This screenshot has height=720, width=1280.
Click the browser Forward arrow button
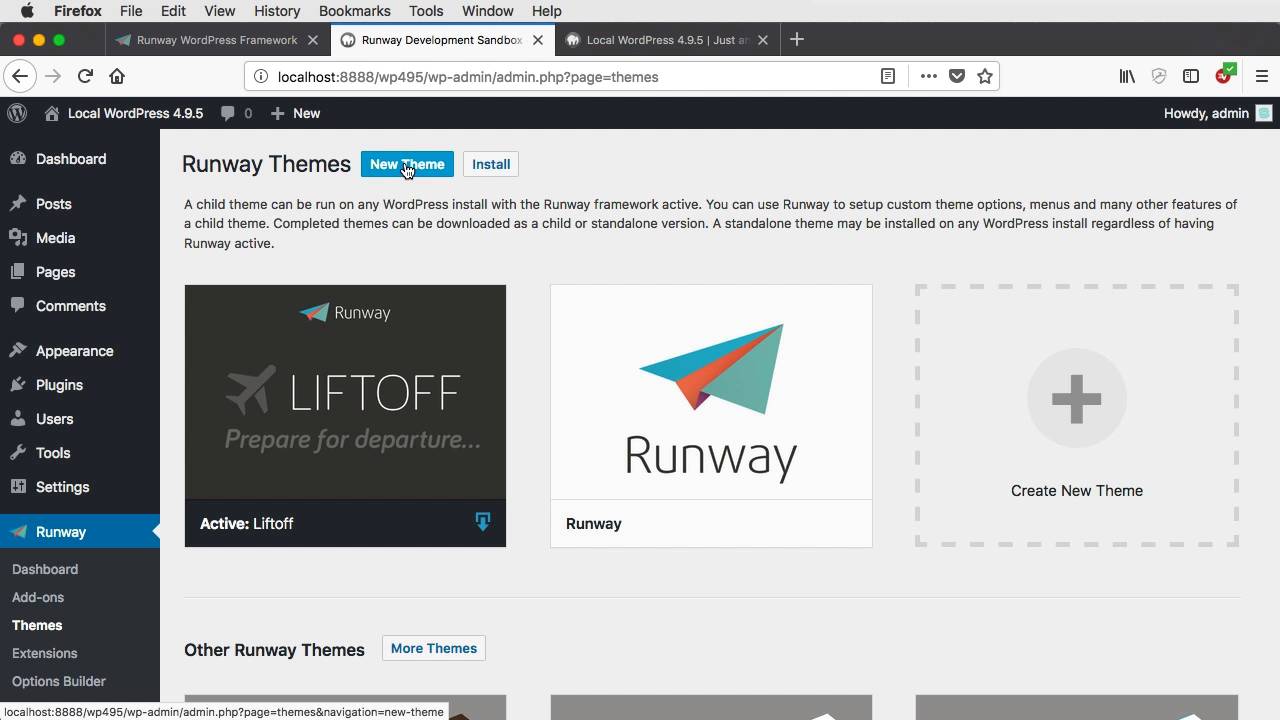53,76
